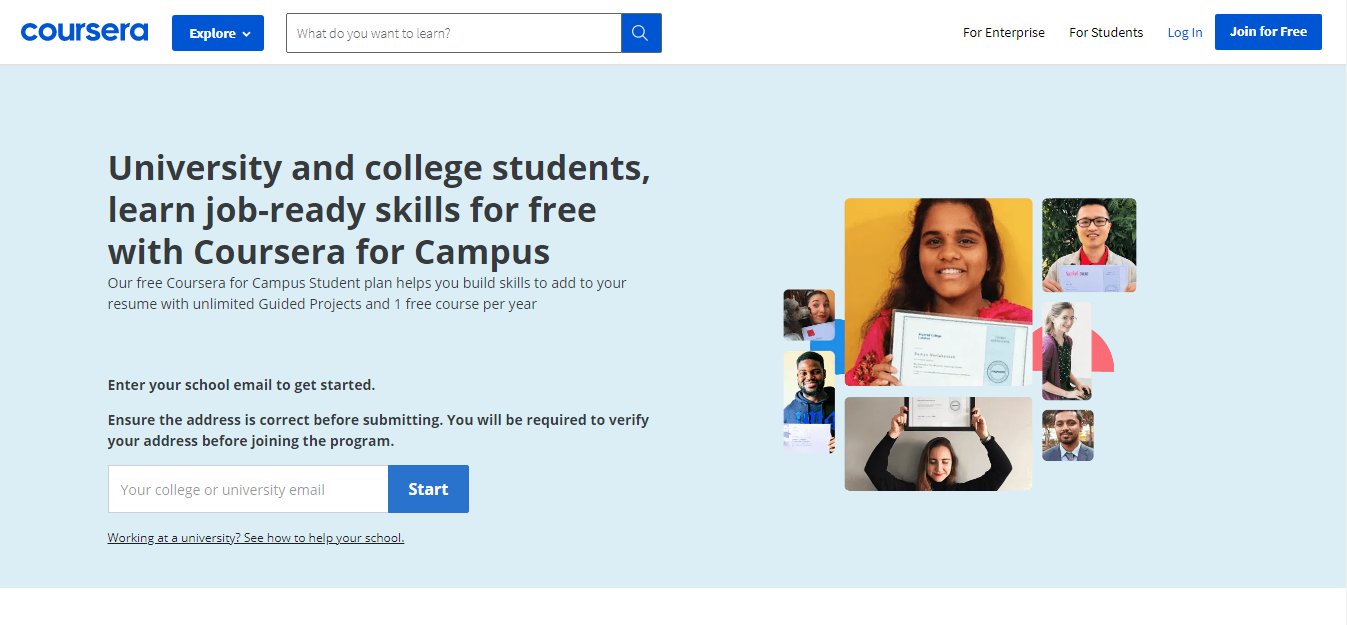The image size is (1347, 625).
Task: Click the headline 'University and college students' text
Action: pos(378,168)
